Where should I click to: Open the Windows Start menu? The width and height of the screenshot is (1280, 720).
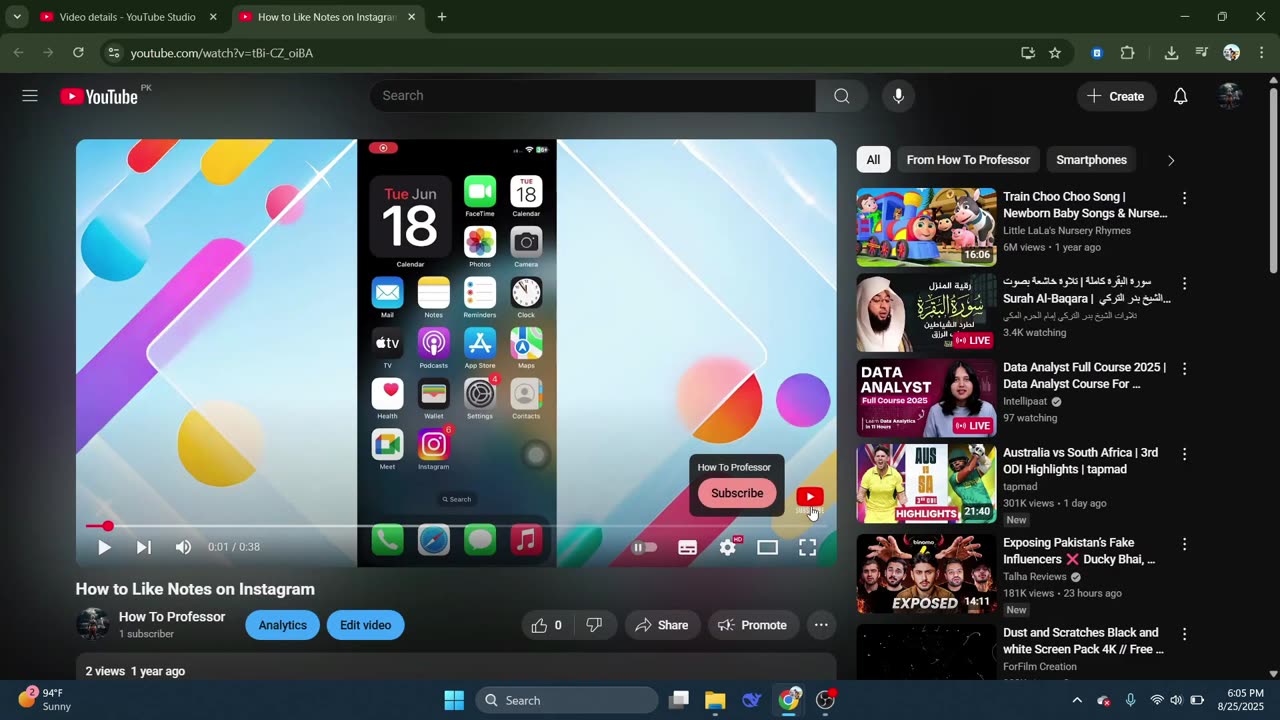(x=454, y=700)
